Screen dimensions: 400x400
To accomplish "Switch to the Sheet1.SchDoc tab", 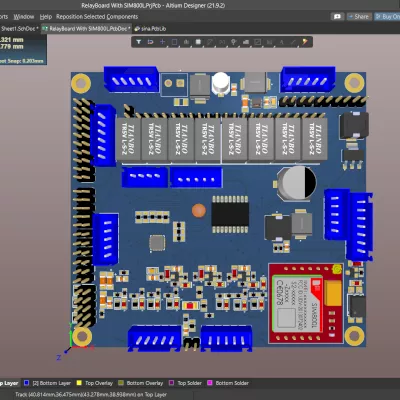I will coord(20,29).
